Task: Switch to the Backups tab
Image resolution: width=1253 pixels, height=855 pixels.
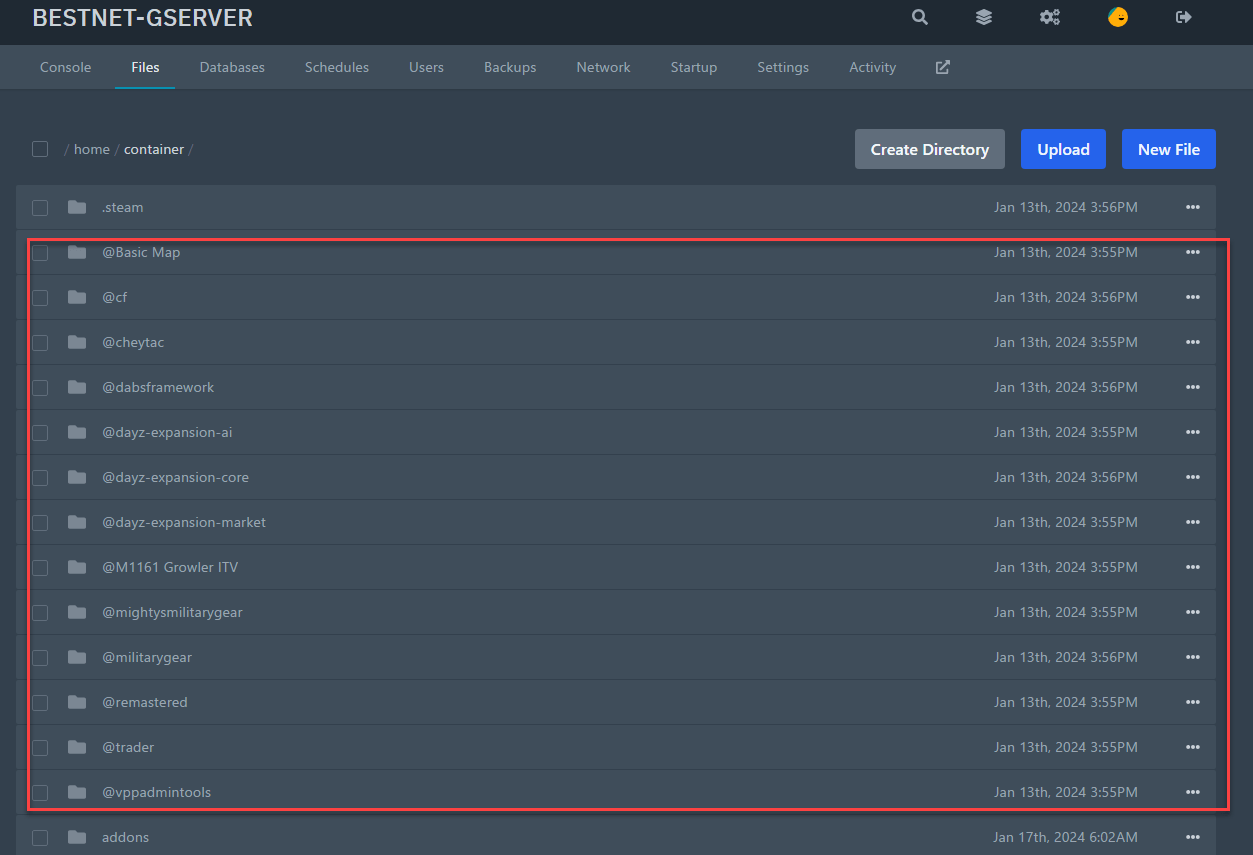Action: click(510, 67)
